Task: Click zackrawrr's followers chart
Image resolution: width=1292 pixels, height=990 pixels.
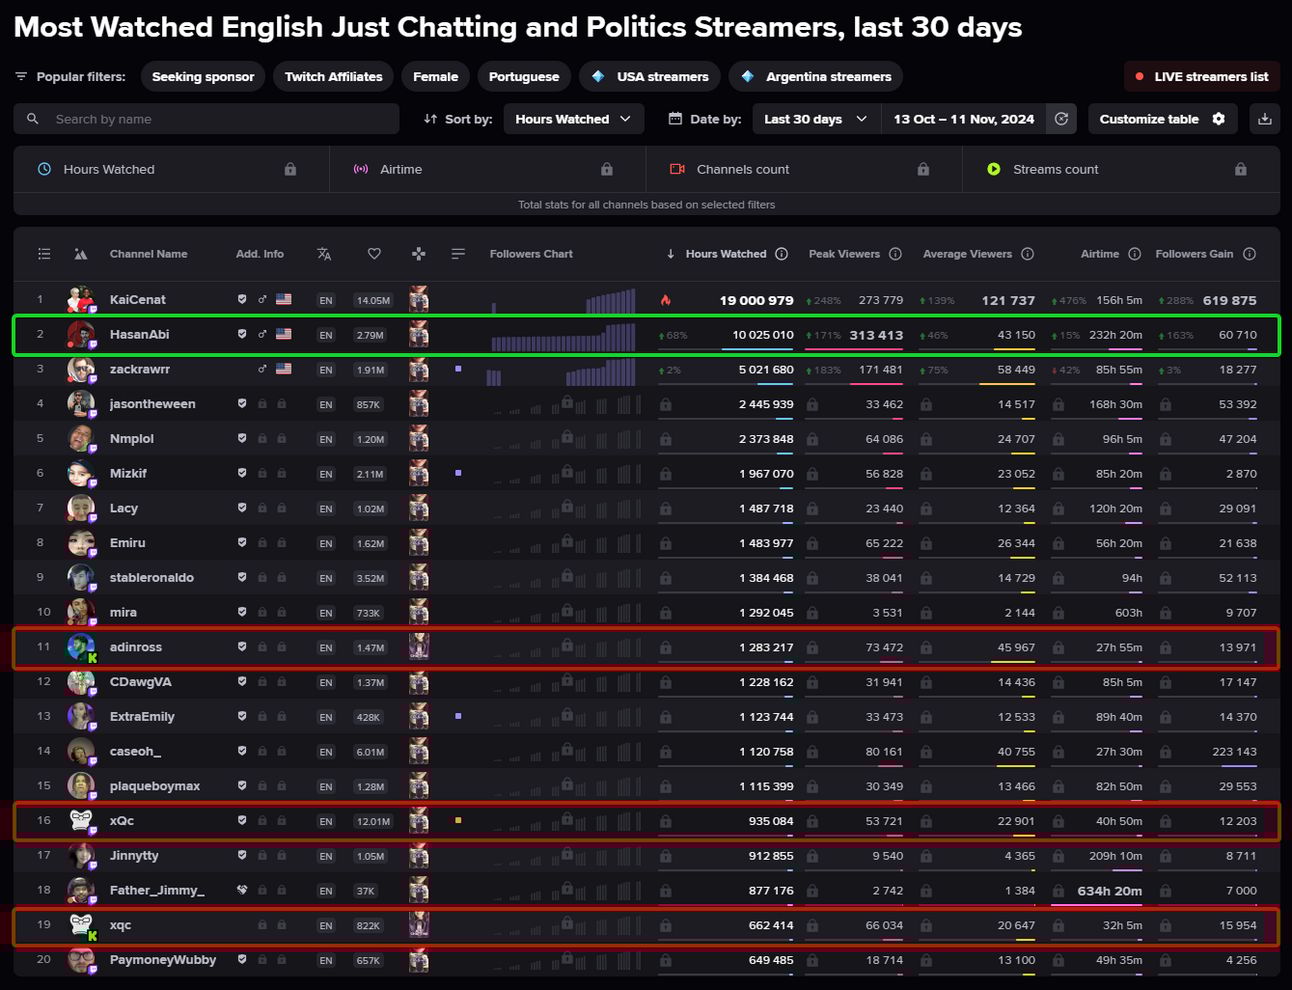Action: pos(563,370)
